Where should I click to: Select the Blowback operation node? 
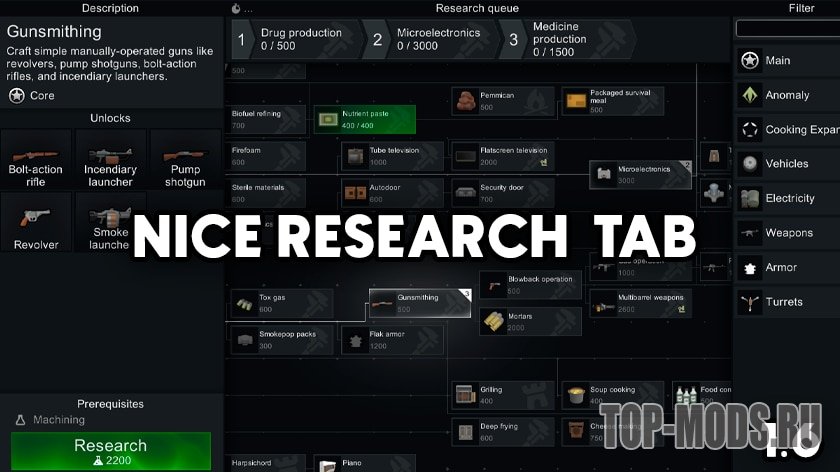[530, 284]
